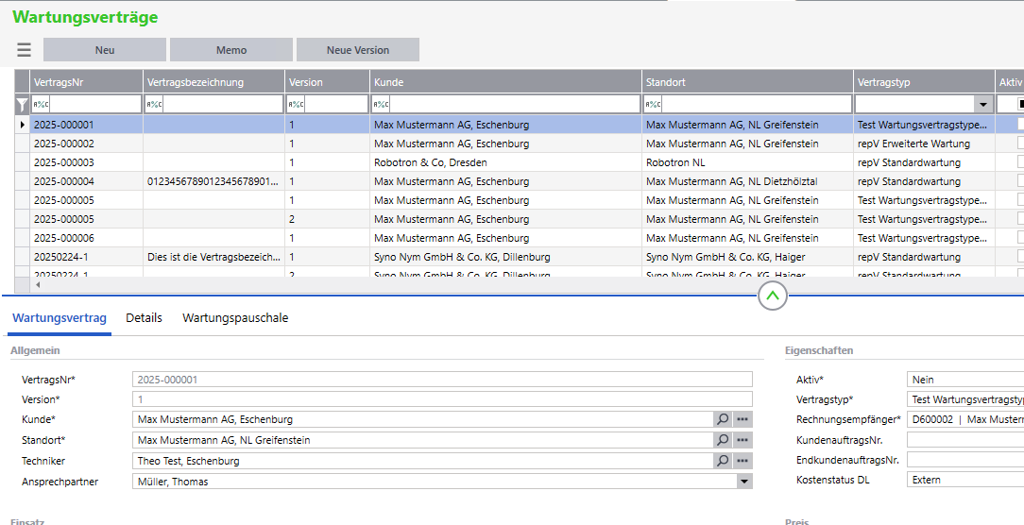
Task: Click the search magnifier for Kunde field
Action: pos(722,419)
